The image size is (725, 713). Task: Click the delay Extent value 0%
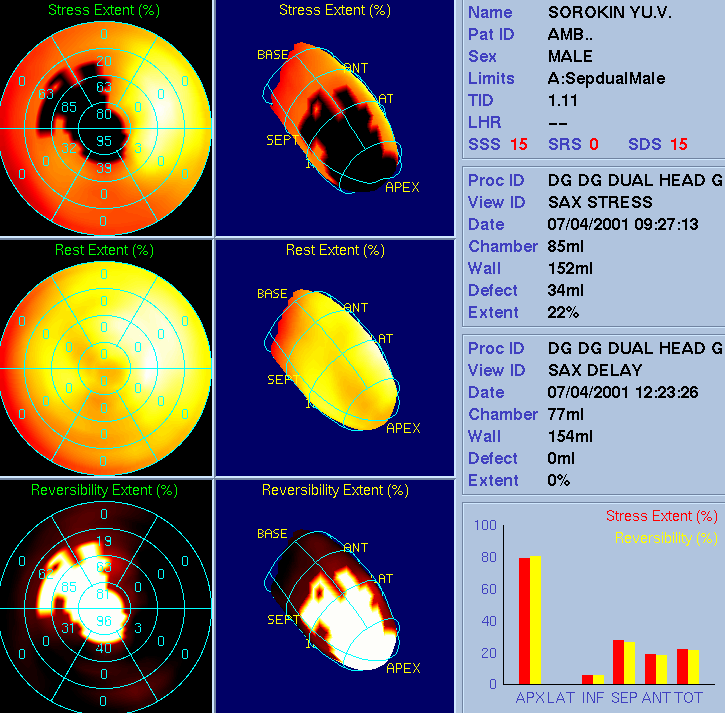(558, 480)
